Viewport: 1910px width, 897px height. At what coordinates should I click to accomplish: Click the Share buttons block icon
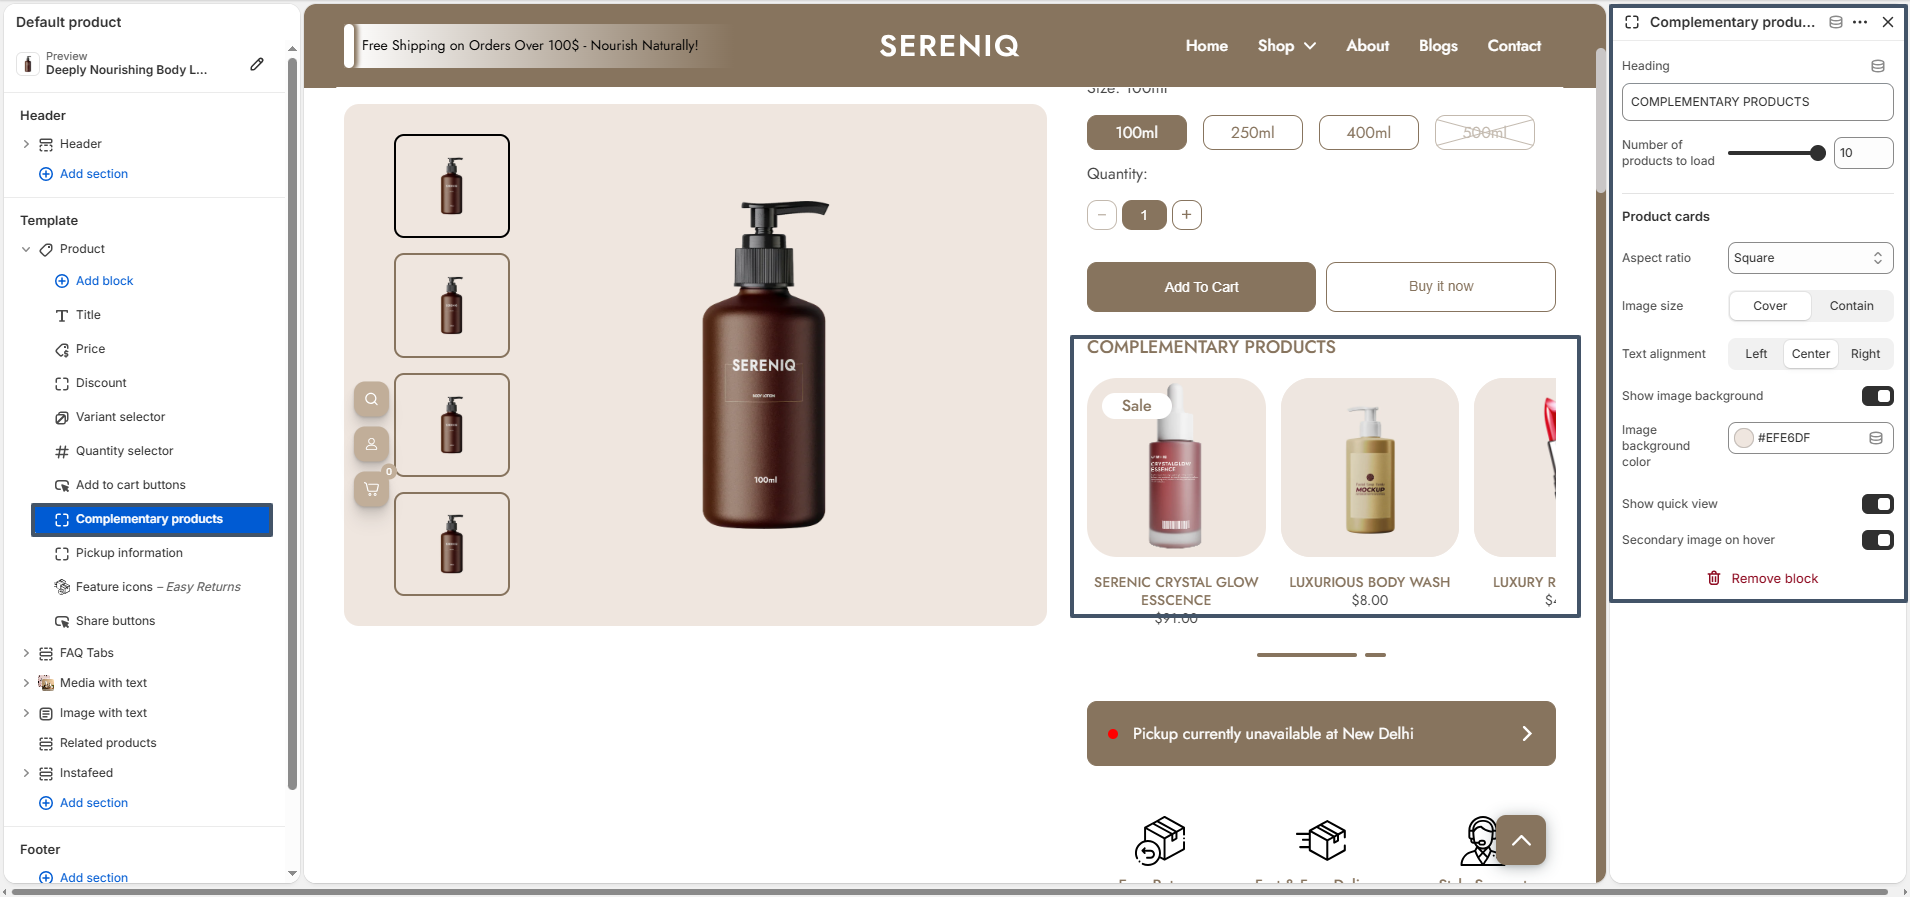[62, 621]
